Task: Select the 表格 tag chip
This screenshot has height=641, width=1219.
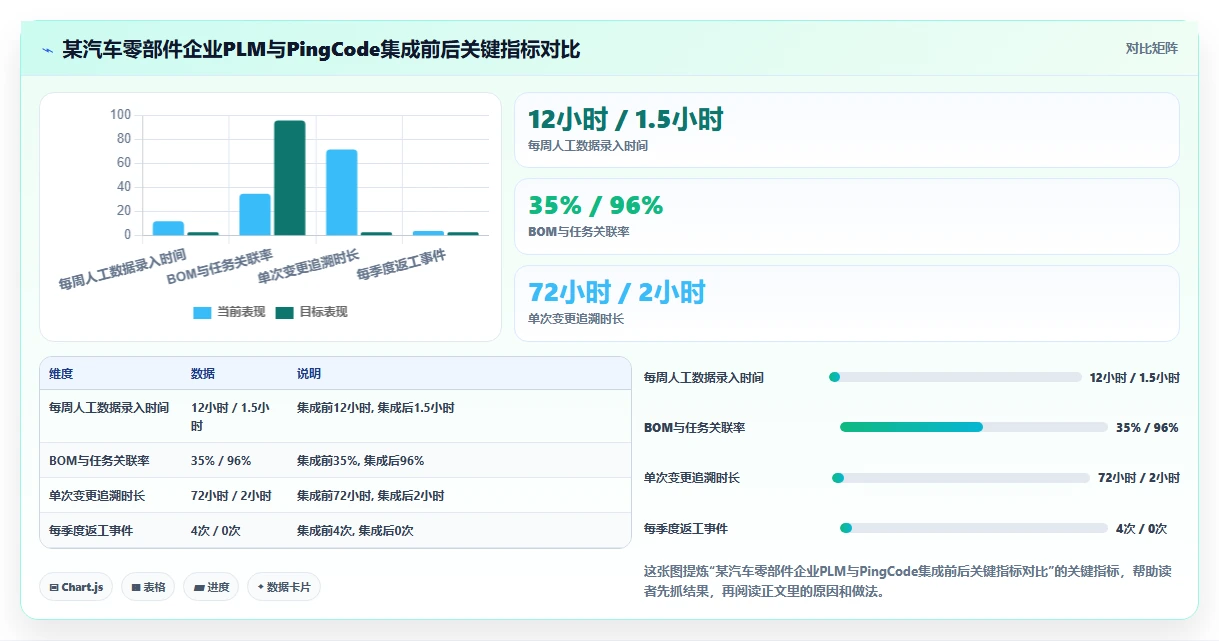Action: [x=148, y=587]
